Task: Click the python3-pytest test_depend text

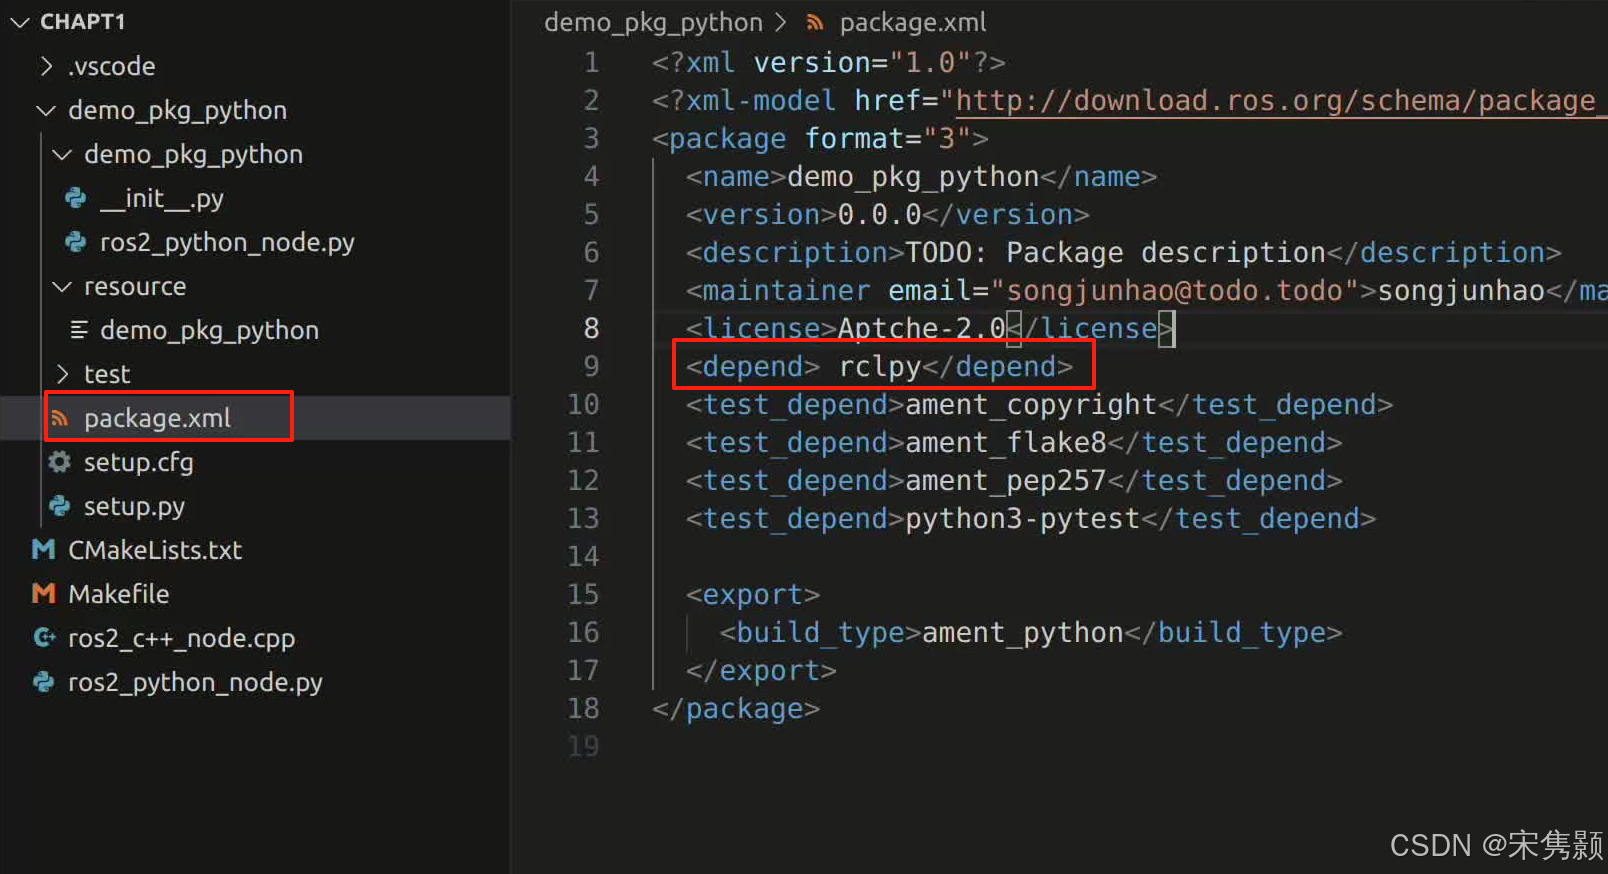Action: [x=1022, y=519]
